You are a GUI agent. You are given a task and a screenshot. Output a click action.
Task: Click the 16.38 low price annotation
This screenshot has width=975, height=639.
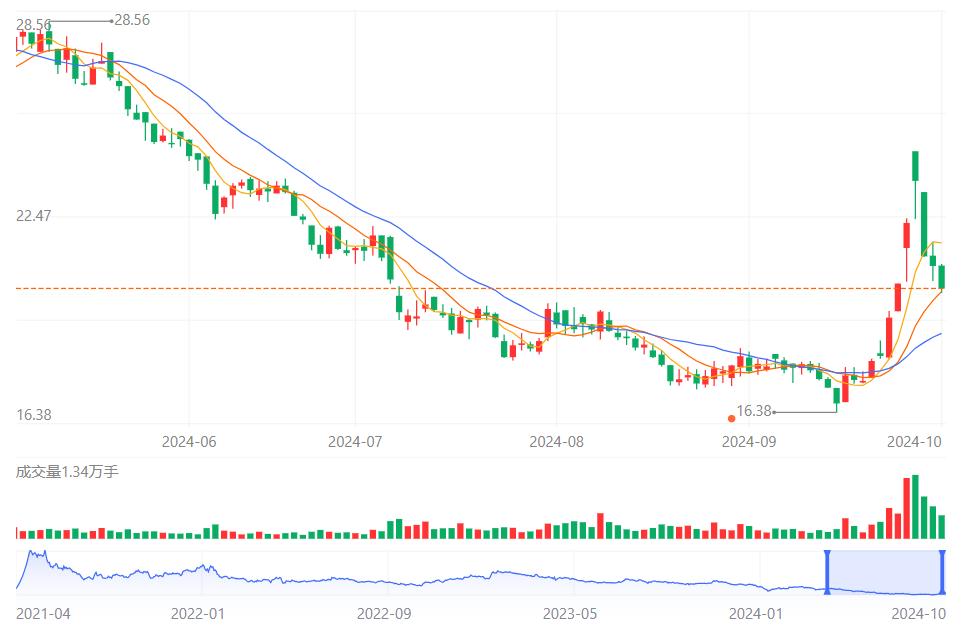pos(754,411)
